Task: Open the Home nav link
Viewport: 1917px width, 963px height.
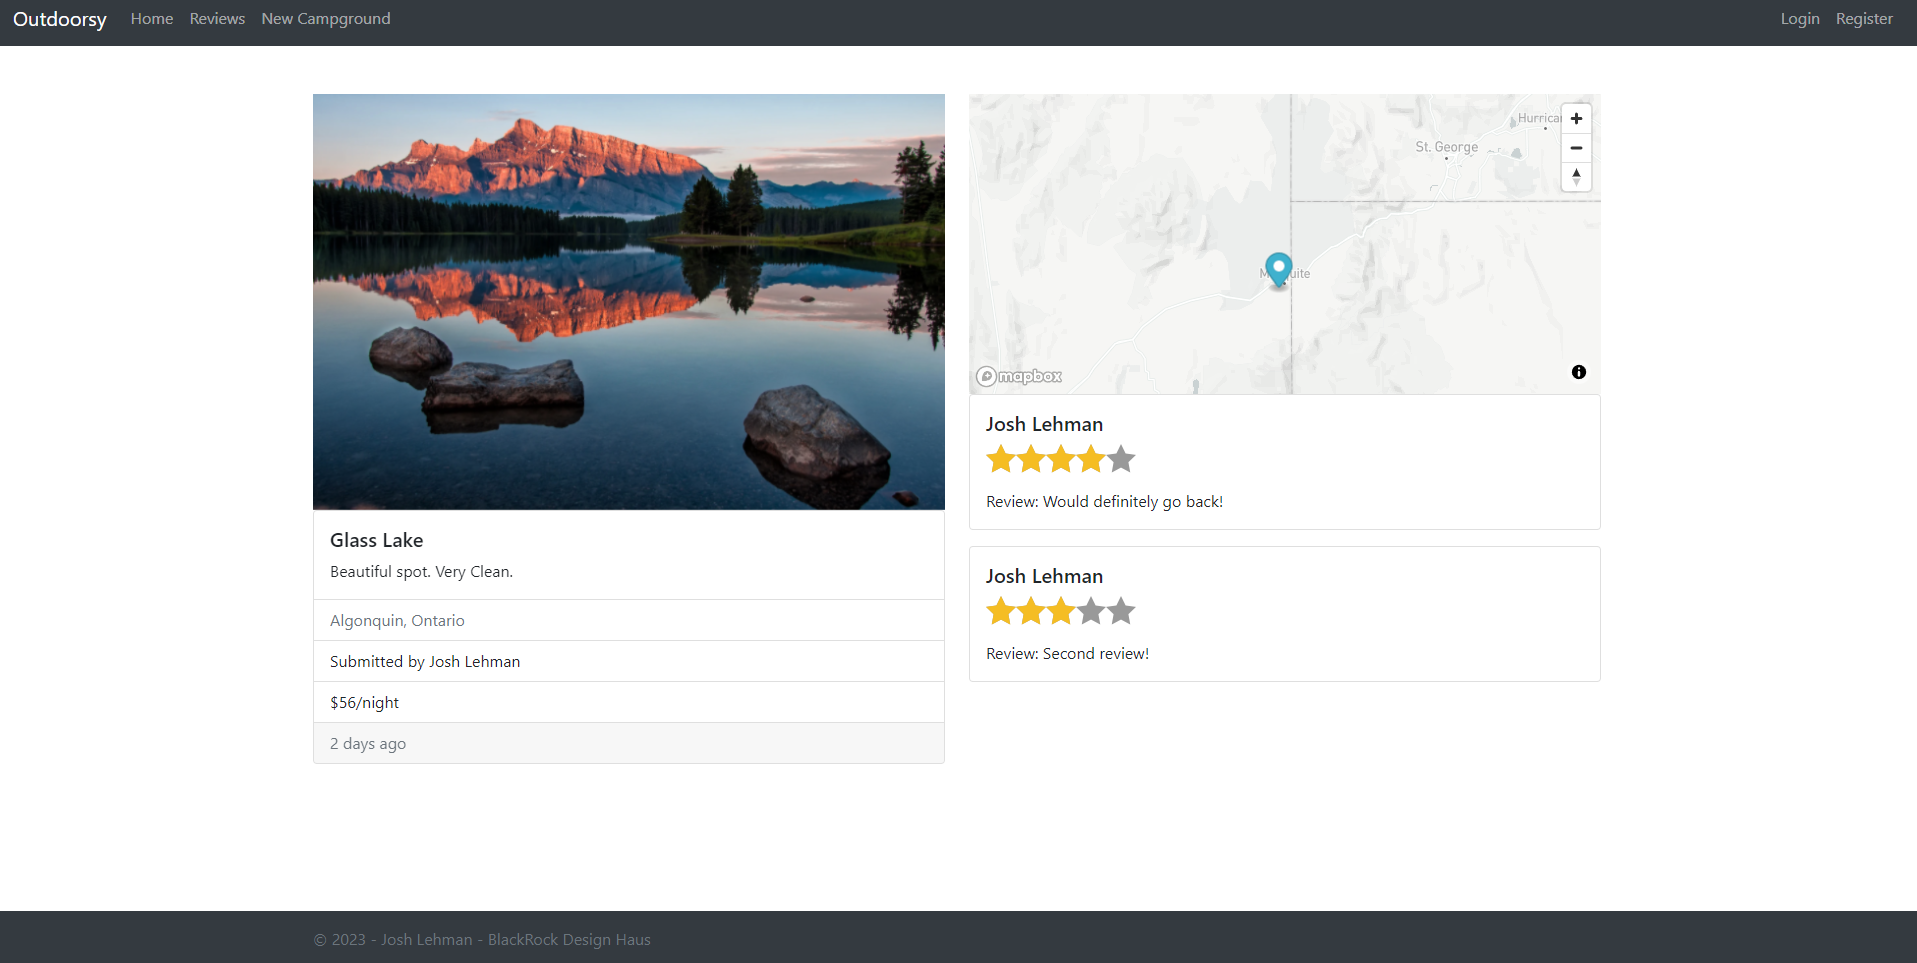Action: (x=152, y=19)
